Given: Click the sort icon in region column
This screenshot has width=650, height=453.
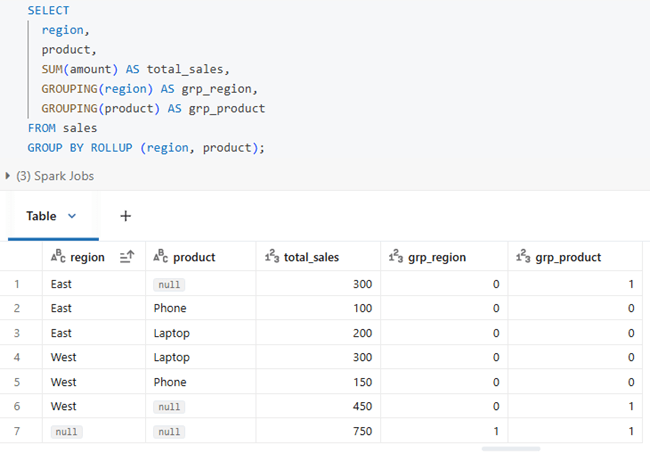Looking at the screenshot, I should [127, 257].
